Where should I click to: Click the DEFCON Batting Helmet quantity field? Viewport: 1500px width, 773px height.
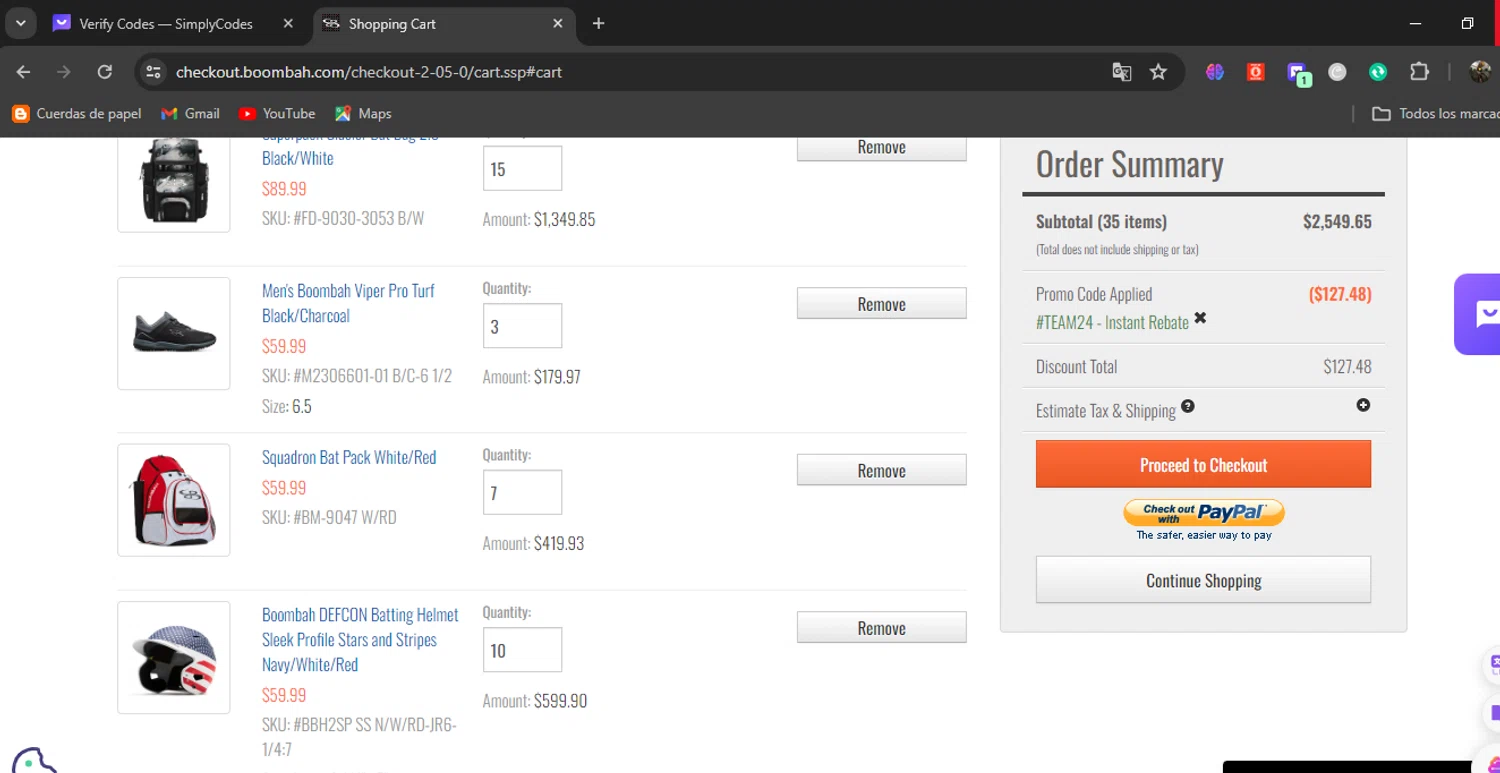click(522, 651)
